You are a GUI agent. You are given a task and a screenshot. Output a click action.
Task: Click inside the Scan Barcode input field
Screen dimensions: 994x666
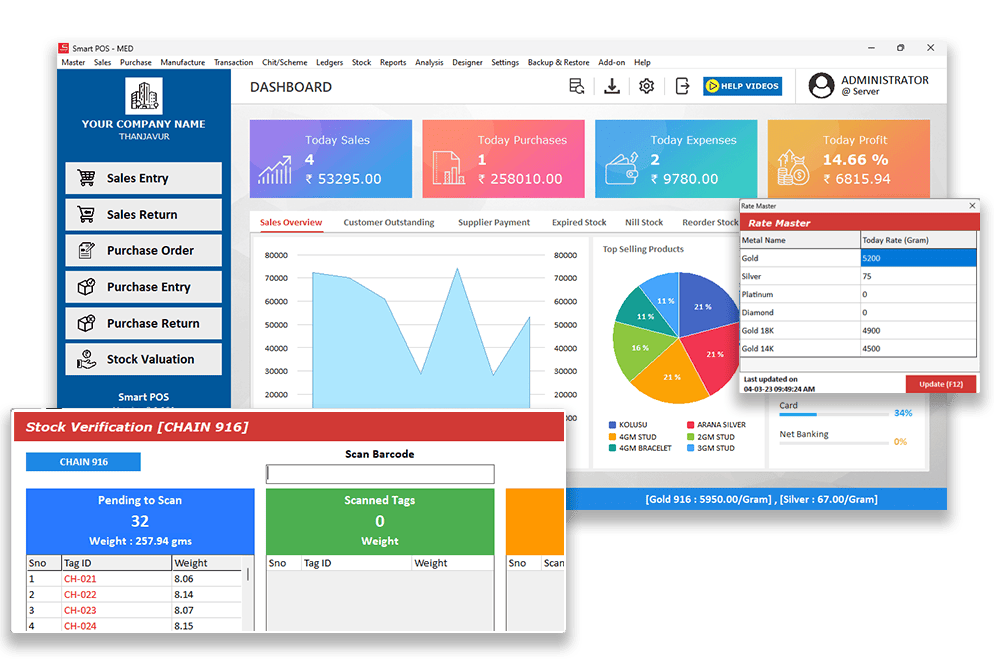(x=379, y=473)
